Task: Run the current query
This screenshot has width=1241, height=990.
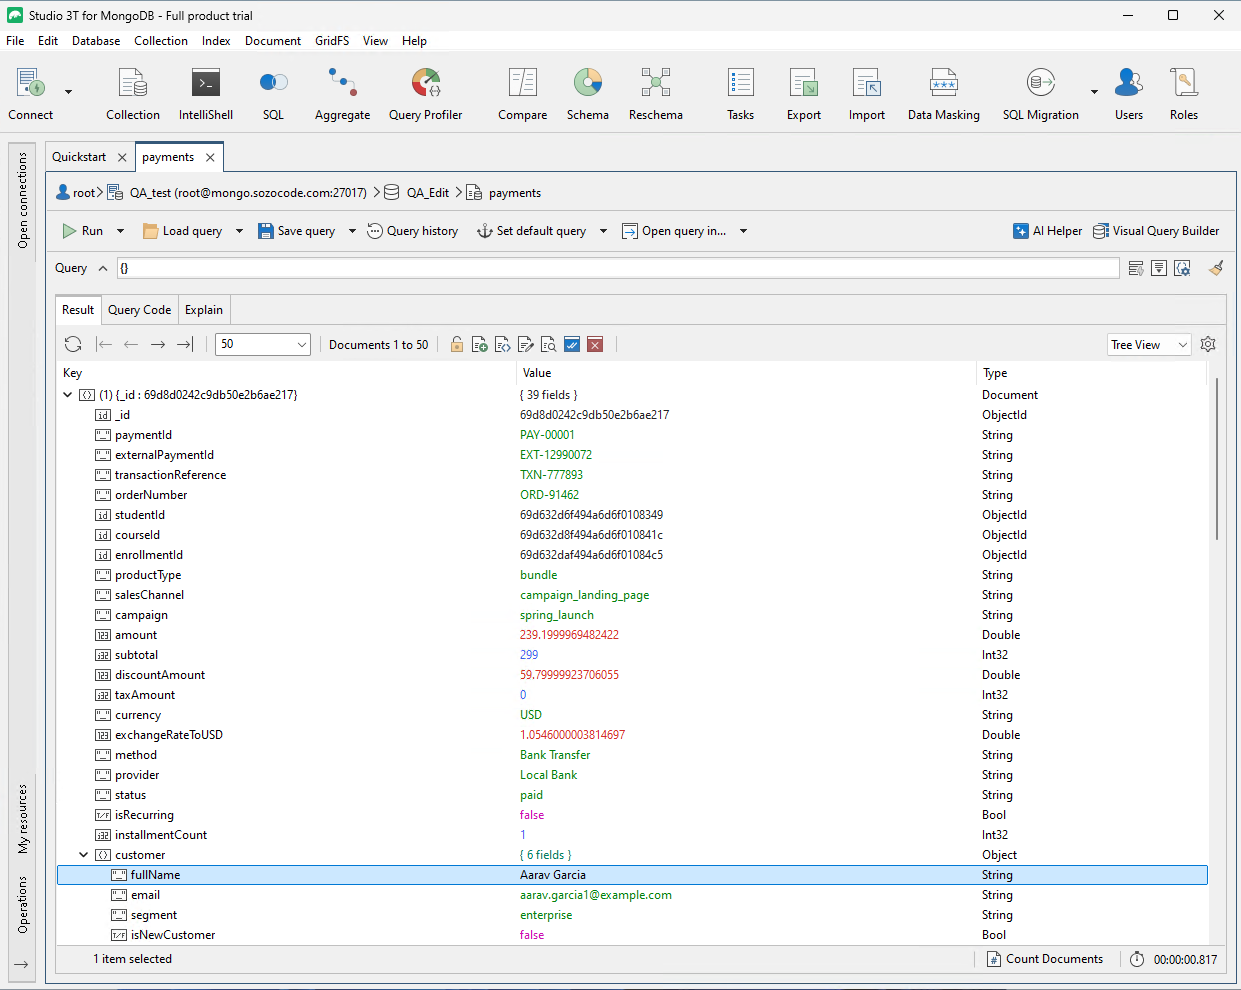Action: pos(82,231)
